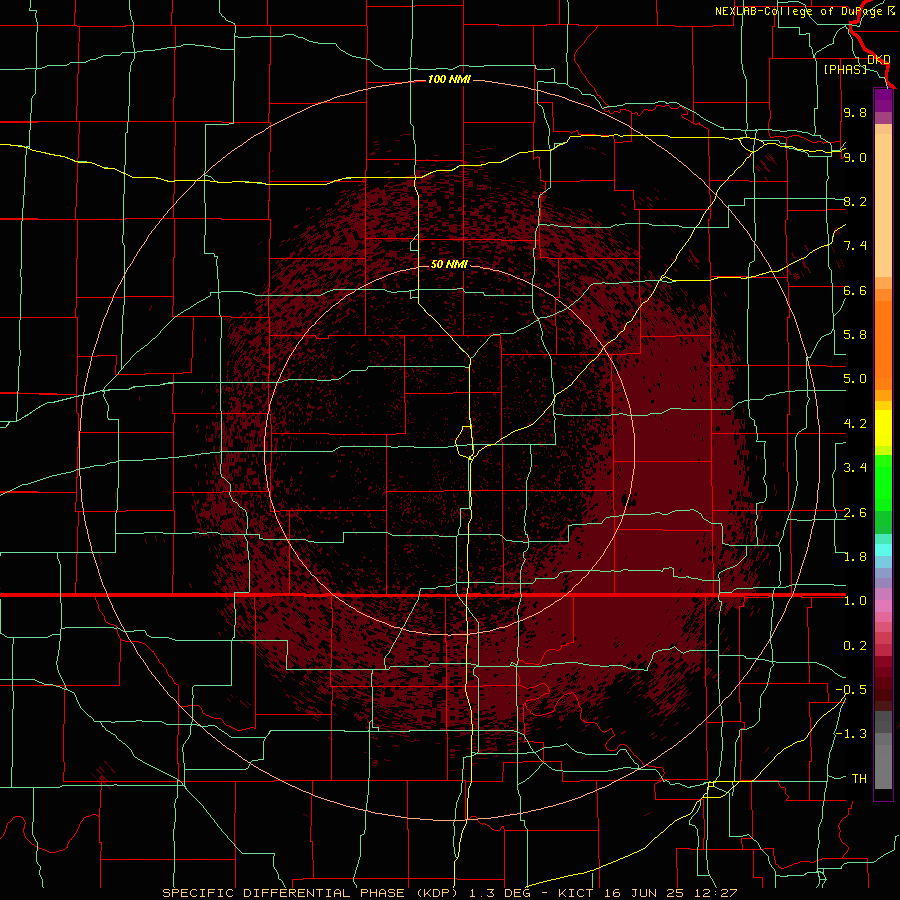Click the 9.0 value on color scale

click(x=855, y=157)
